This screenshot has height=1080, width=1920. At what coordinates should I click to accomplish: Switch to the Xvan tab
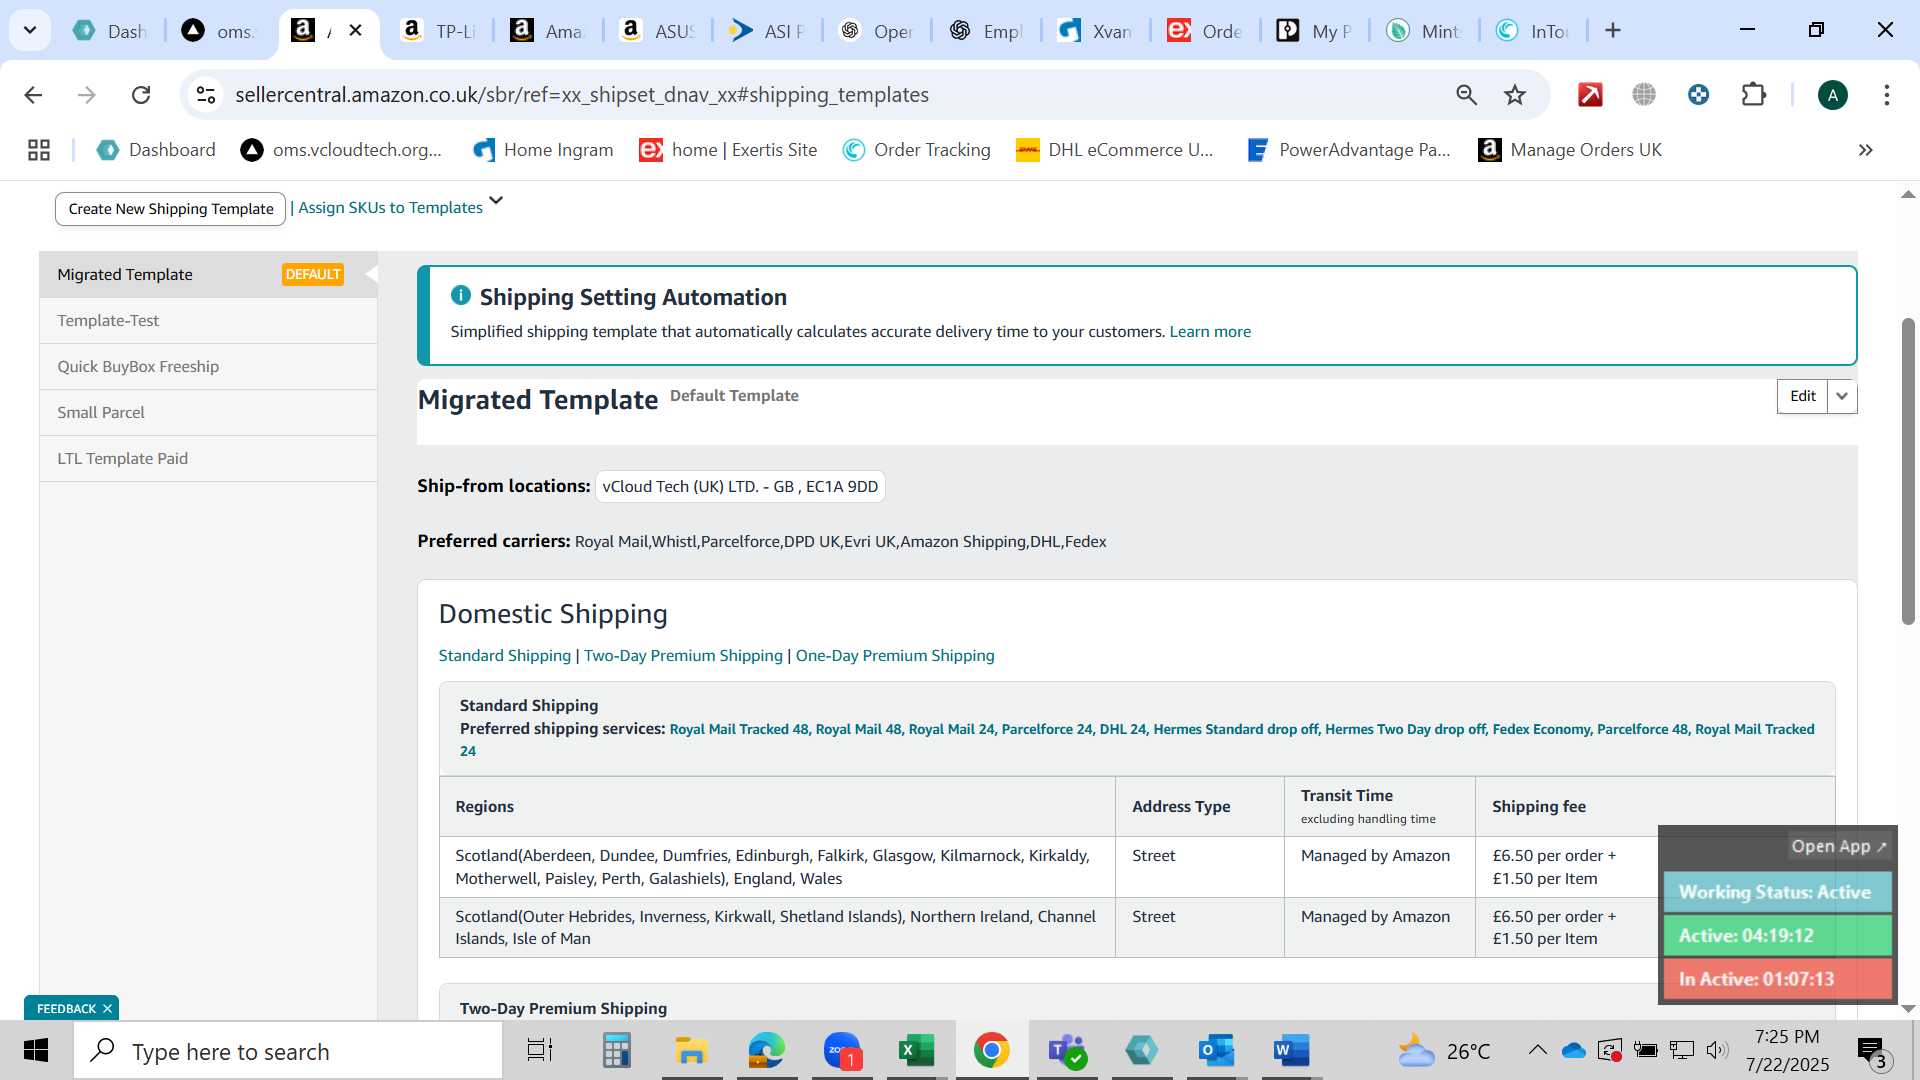click(x=1095, y=31)
